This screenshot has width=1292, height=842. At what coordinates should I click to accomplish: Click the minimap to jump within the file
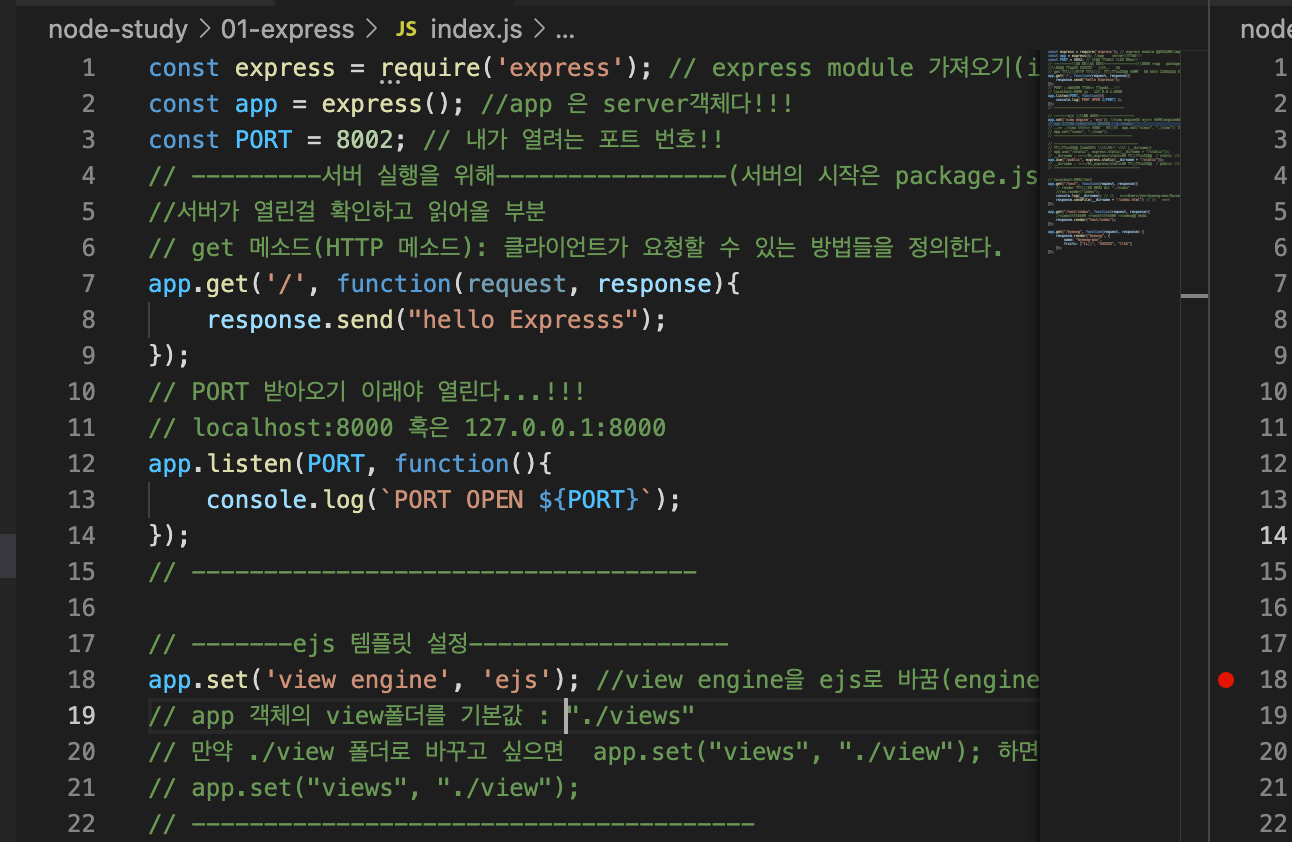[x=1110, y=150]
